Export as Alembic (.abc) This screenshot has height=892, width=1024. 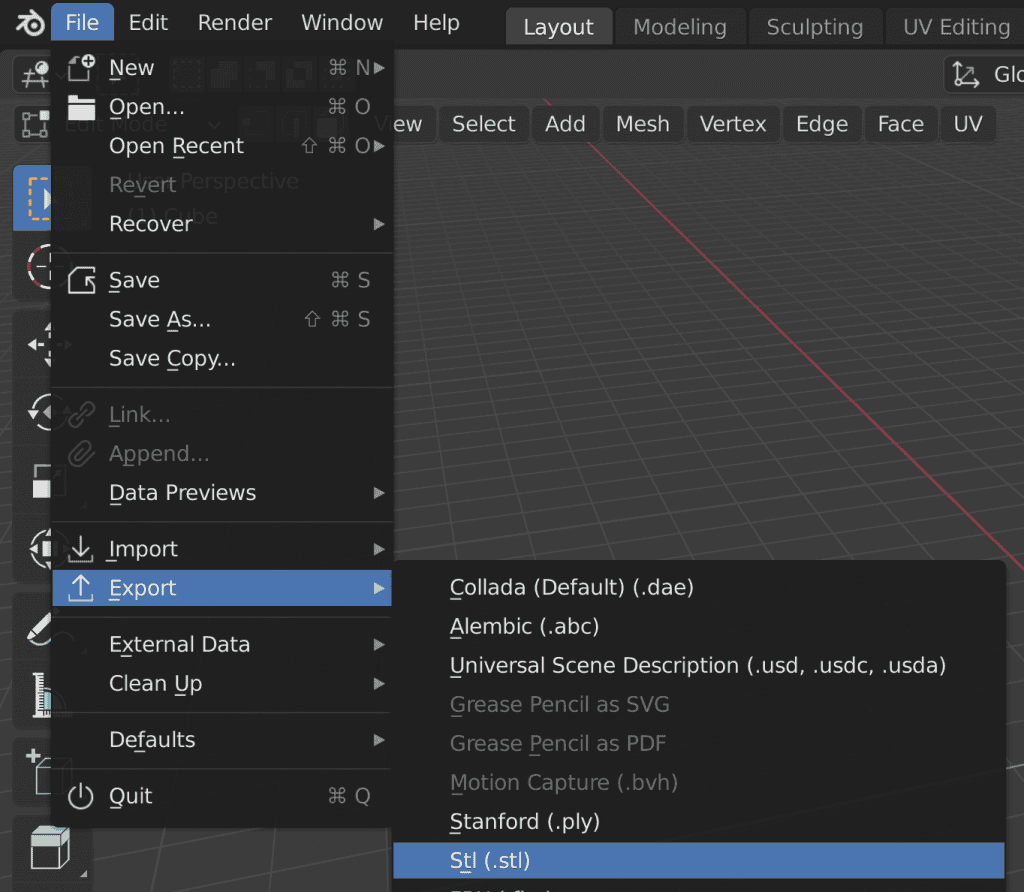click(x=699, y=626)
